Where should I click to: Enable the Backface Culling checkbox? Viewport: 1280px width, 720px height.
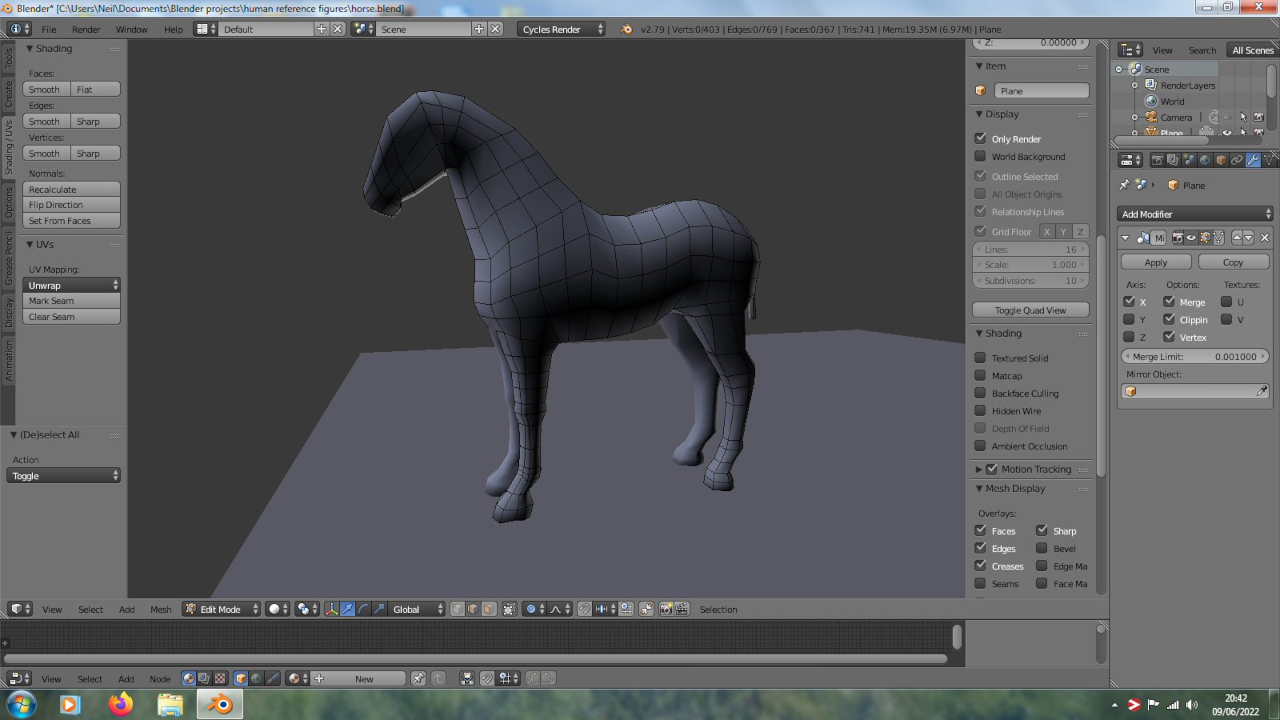(981, 393)
